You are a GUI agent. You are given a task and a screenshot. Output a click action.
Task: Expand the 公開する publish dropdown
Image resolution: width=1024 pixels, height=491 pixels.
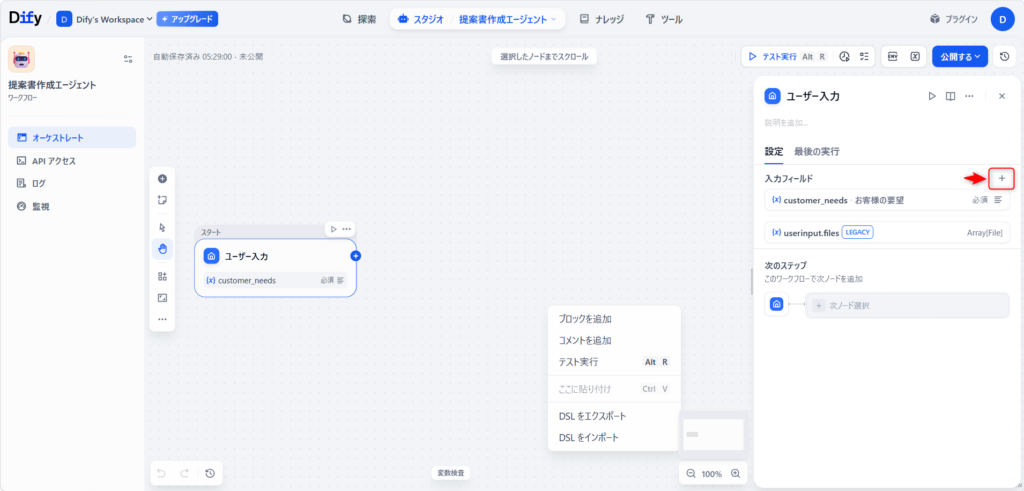coord(960,57)
